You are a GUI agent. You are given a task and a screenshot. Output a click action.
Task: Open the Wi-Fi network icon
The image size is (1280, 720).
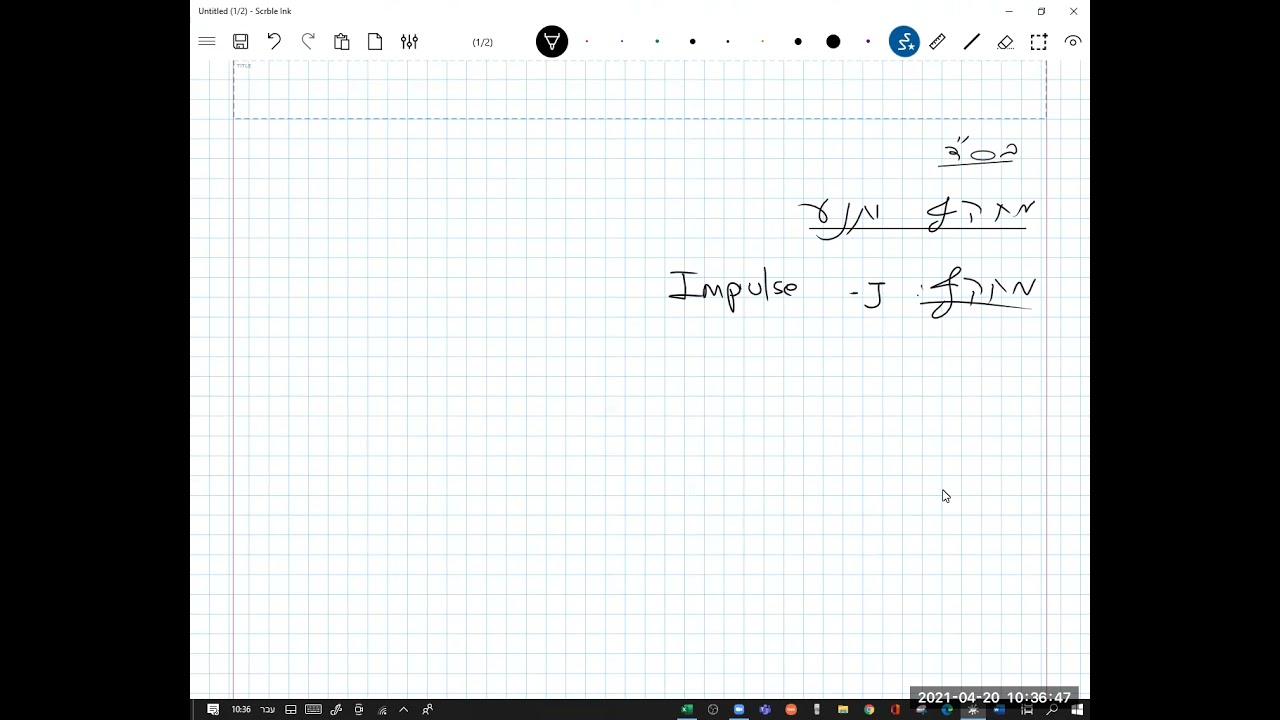click(382, 710)
